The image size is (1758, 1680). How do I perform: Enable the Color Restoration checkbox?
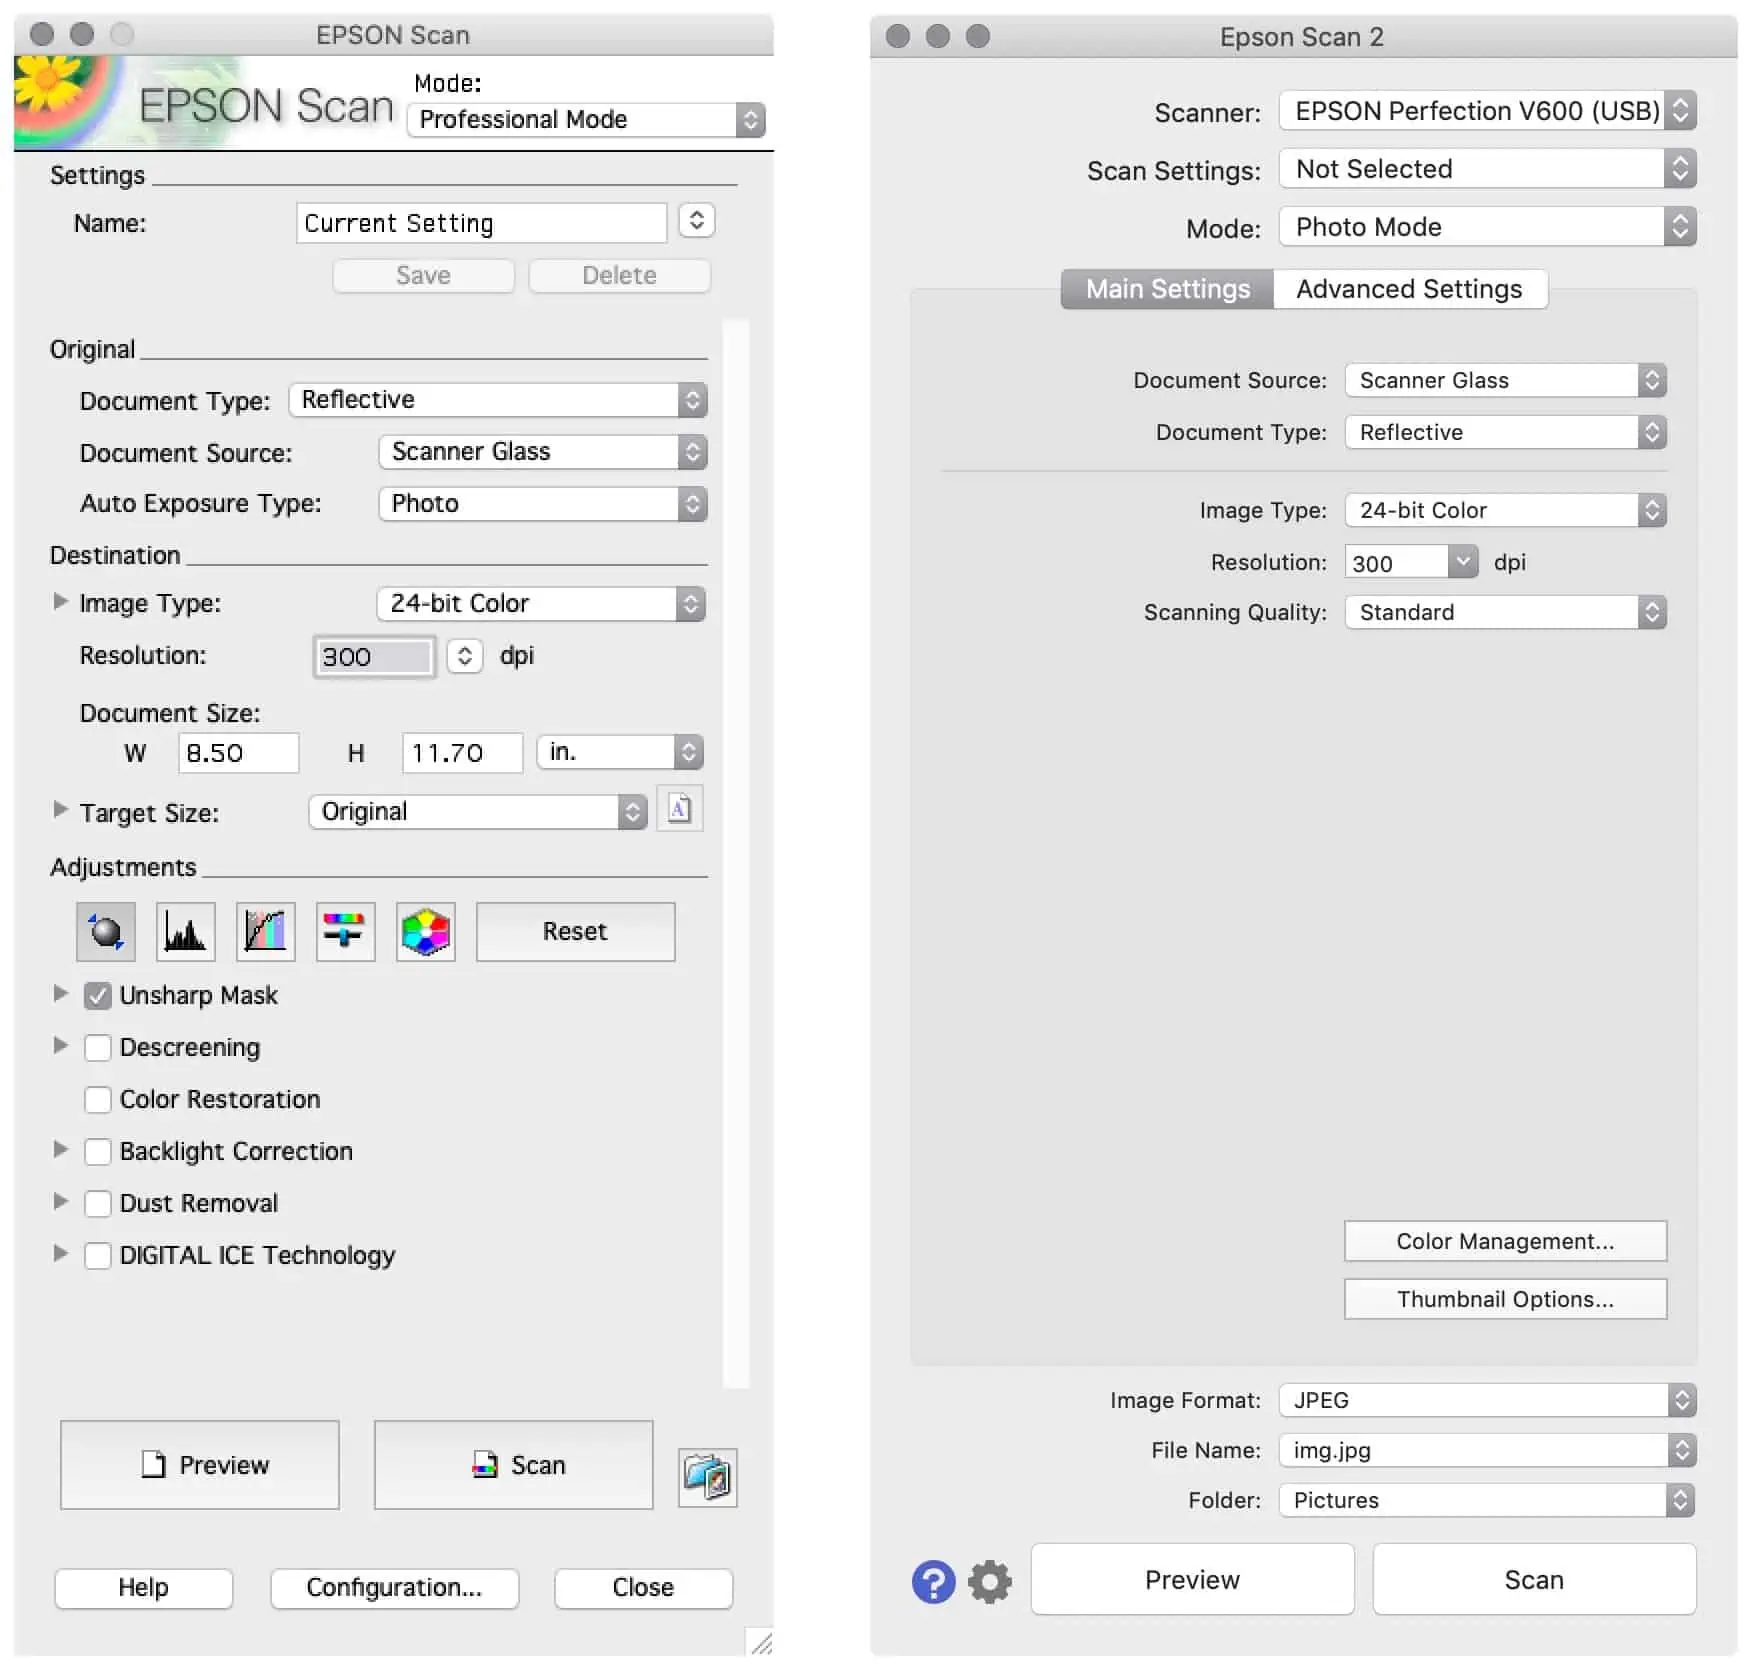(x=98, y=1100)
